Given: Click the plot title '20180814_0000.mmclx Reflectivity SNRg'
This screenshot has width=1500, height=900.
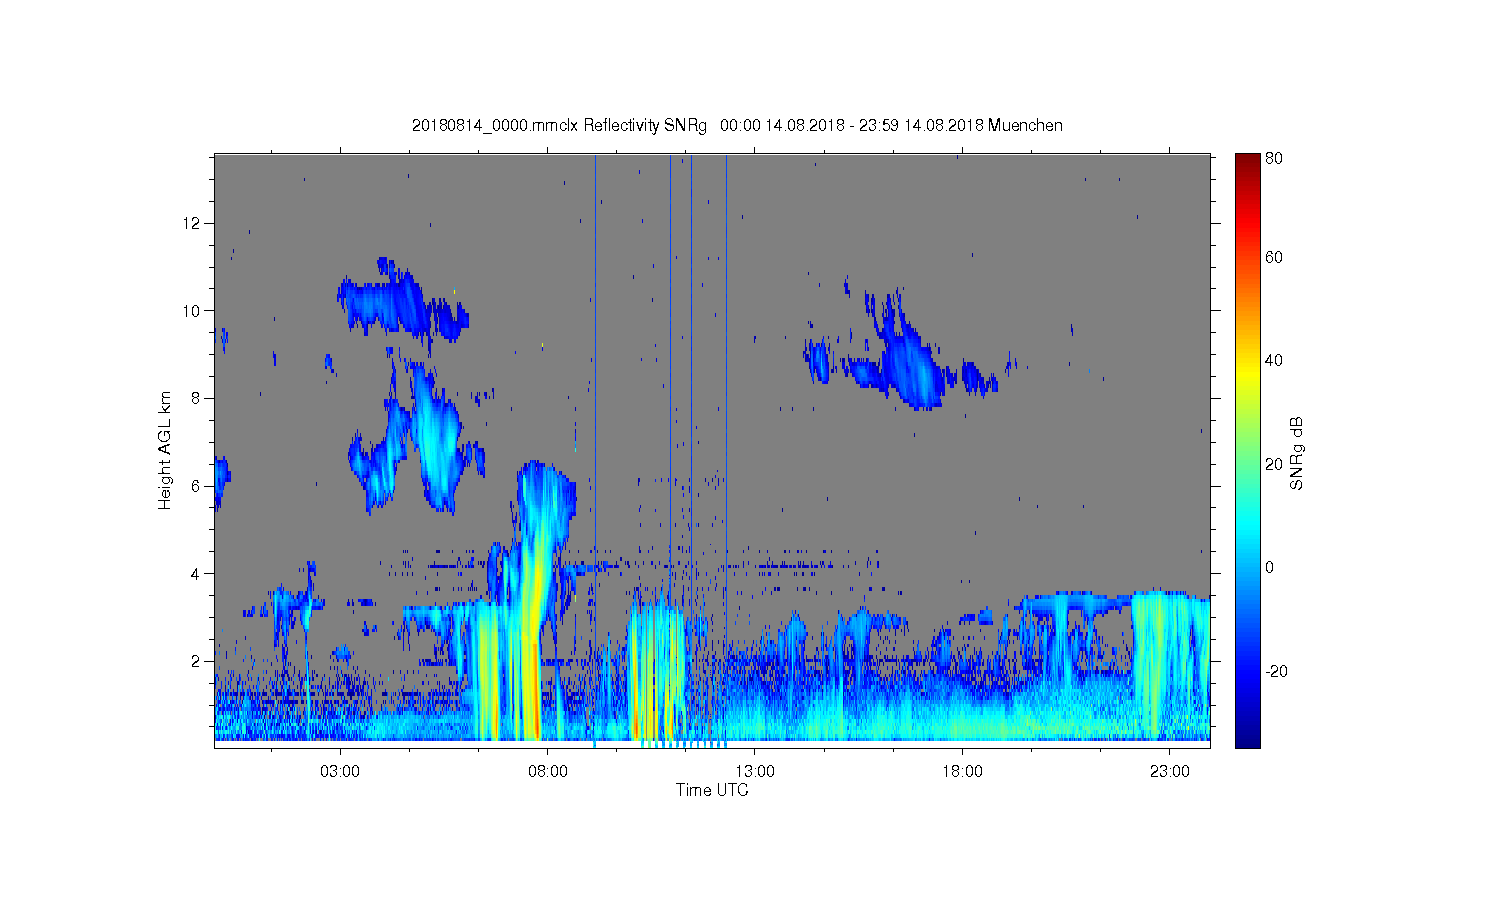Looking at the screenshot, I should 559,125.
